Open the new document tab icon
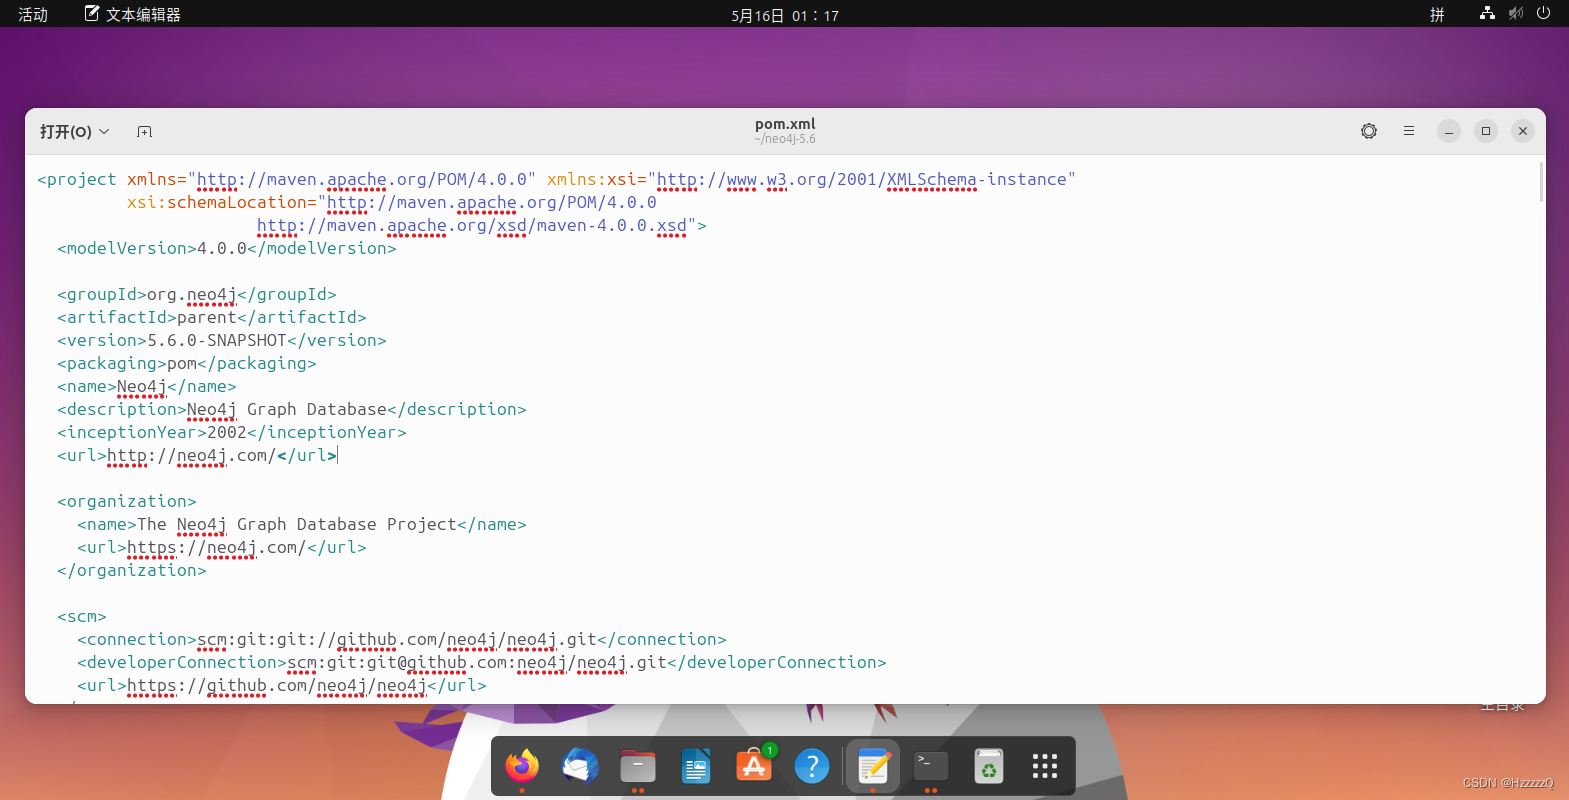1569x800 pixels. tap(144, 132)
